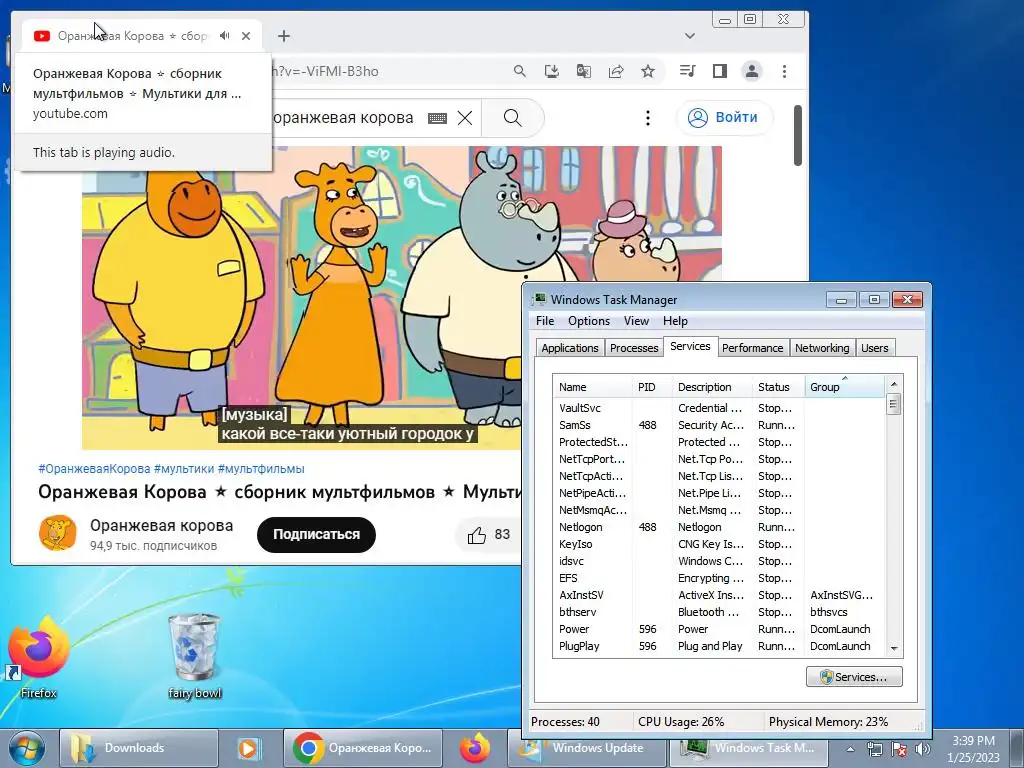This screenshot has height=768, width=1024.
Task: Switch to the Performance tab
Action: tap(752, 348)
